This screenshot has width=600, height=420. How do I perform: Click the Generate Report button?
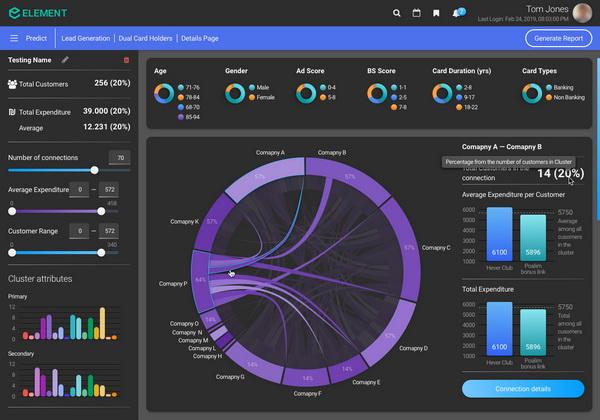coord(558,38)
